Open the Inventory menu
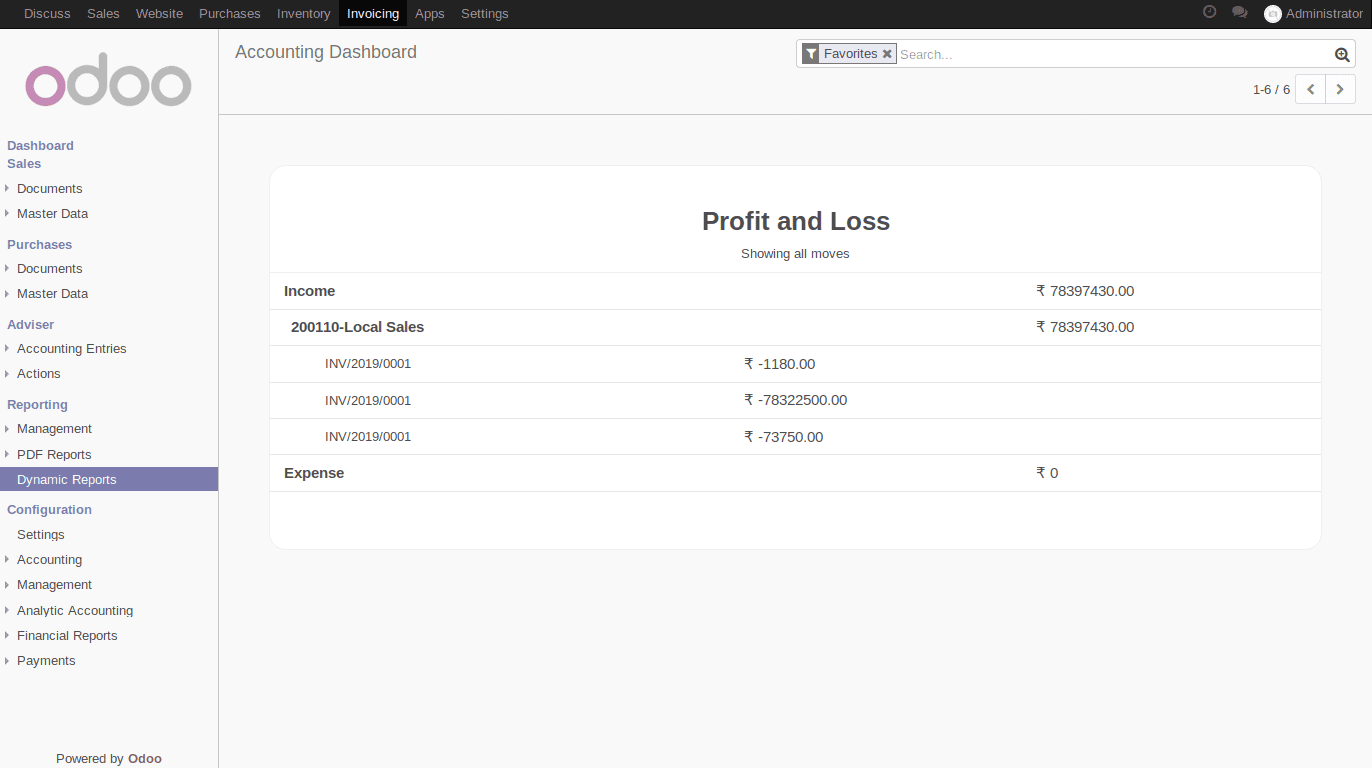This screenshot has width=1372, height=768. tap(304, 14)
